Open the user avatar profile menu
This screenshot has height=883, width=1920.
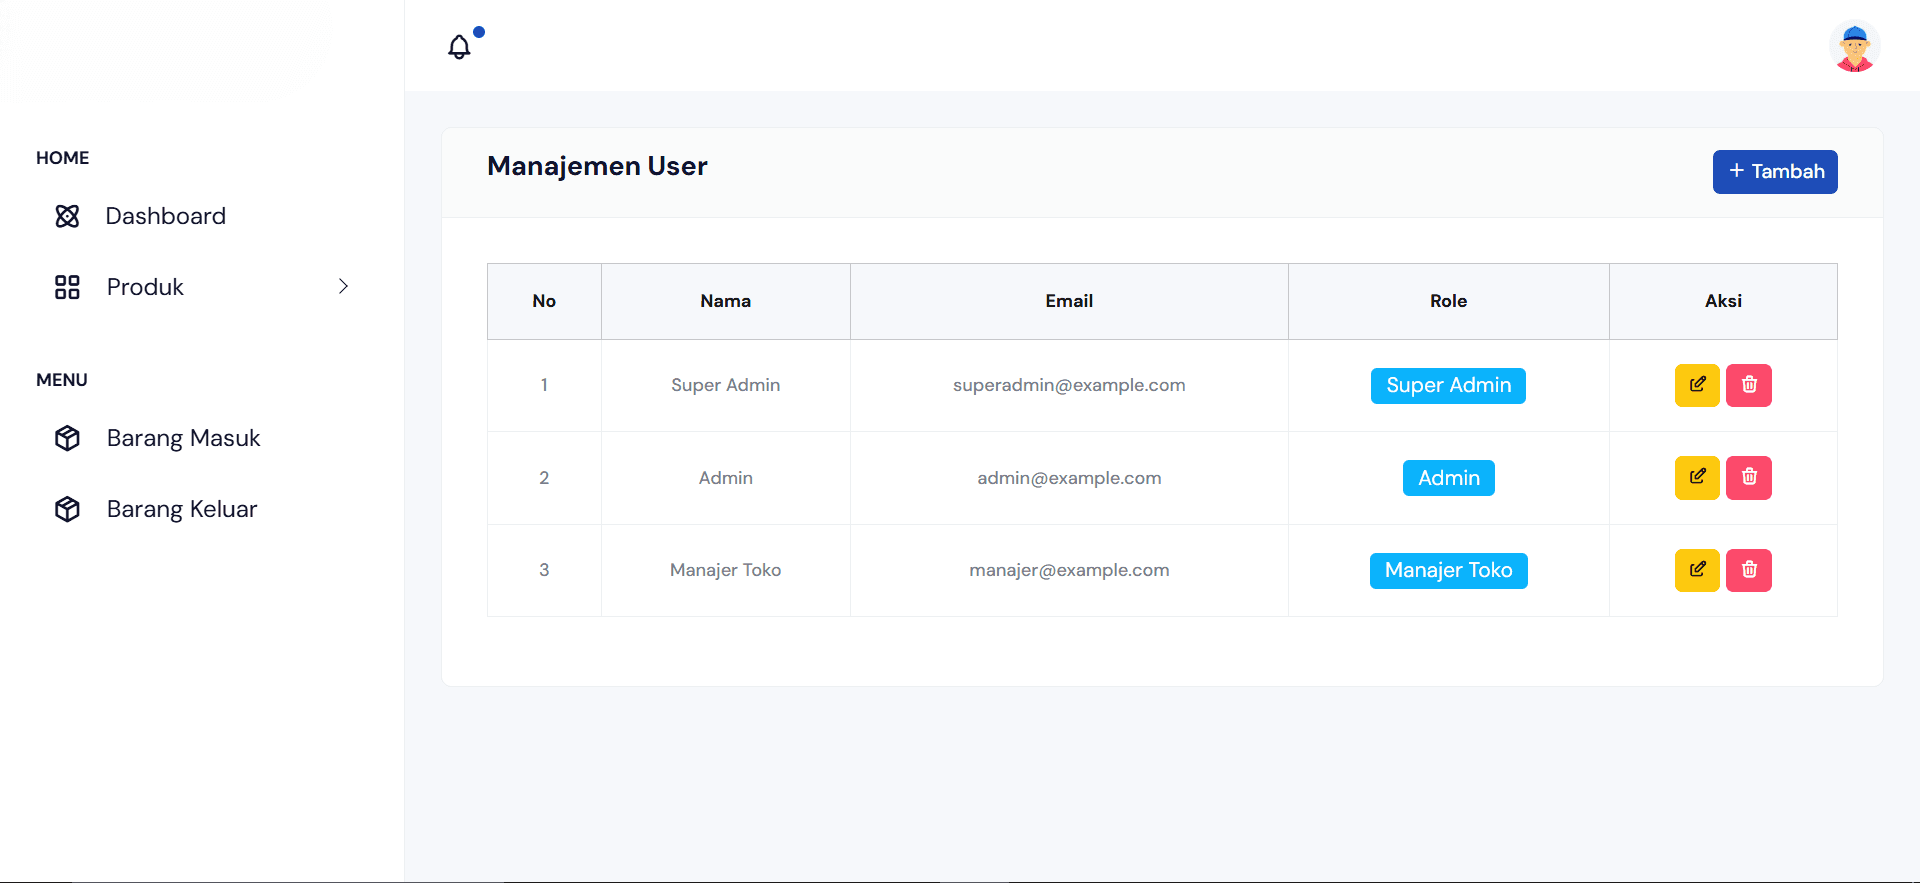(1854, 47)
